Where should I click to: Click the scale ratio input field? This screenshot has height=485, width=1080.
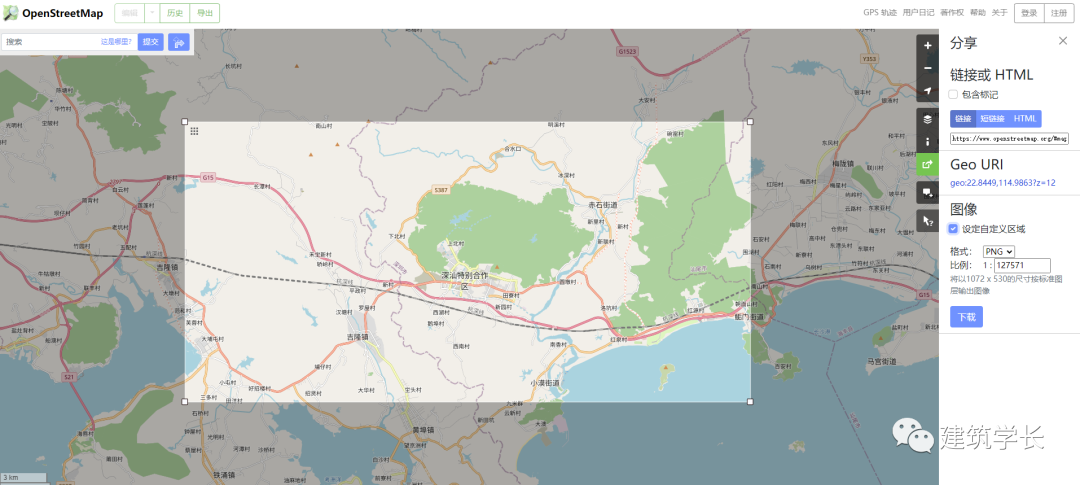[x=1022, y=265]
